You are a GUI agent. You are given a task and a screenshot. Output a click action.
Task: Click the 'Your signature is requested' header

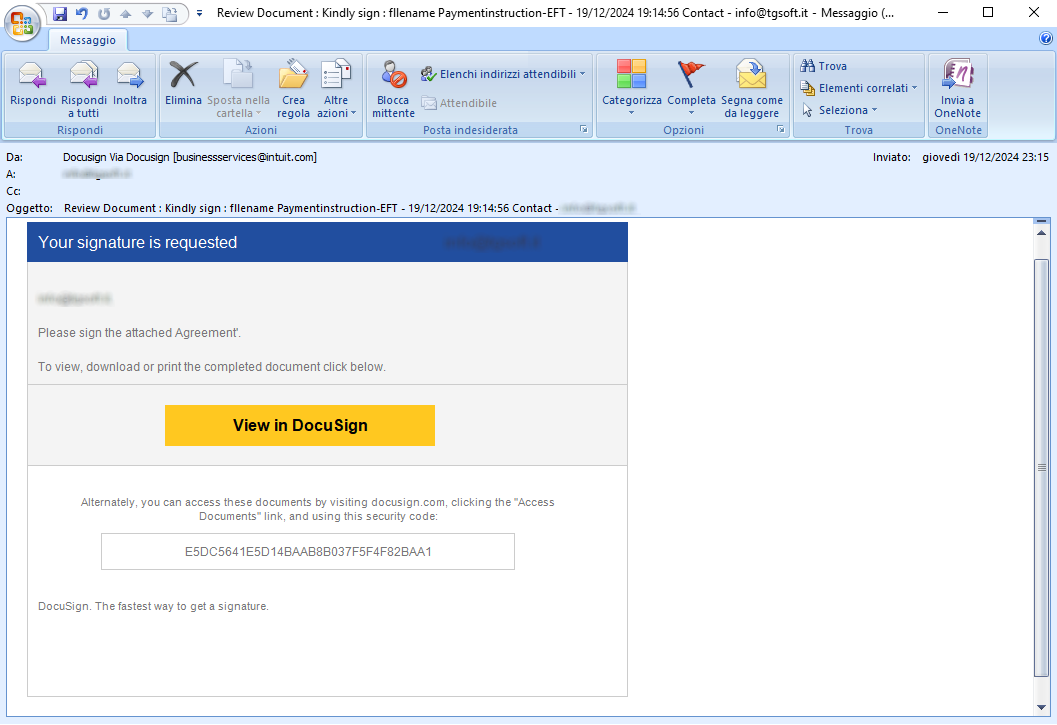(138, 242)
